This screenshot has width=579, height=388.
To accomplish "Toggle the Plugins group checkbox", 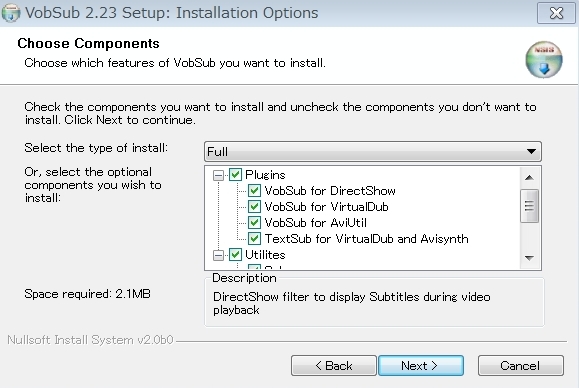I will [235, 174].
